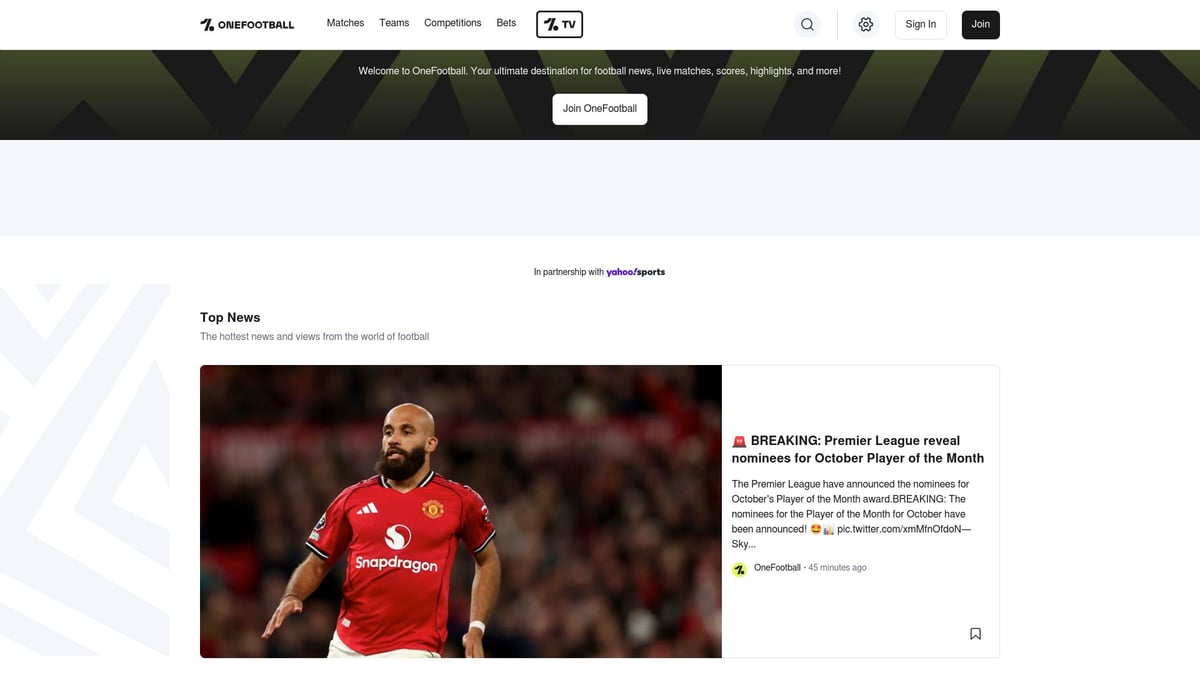The image size is (1200, 675).
Task: Click the OneFootball home logo
Action: point(246,24)
